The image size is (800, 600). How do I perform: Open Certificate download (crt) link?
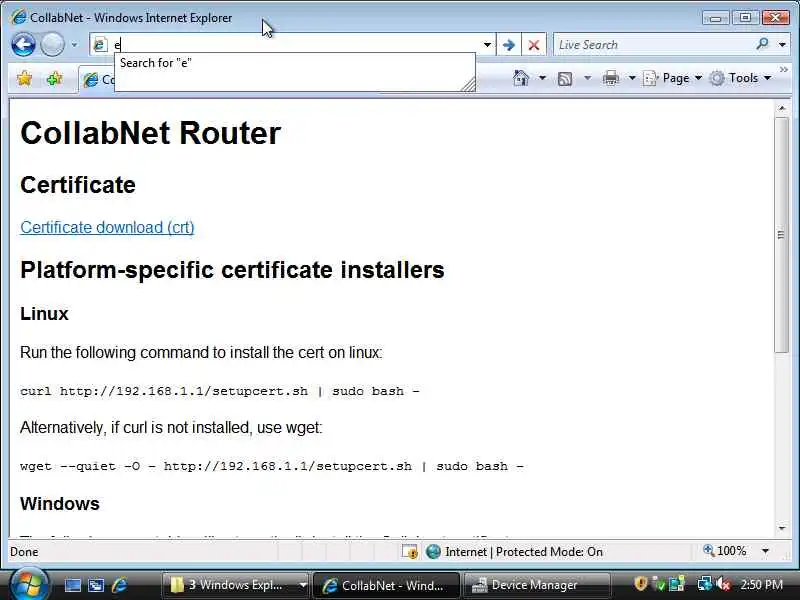click(107, 227)
